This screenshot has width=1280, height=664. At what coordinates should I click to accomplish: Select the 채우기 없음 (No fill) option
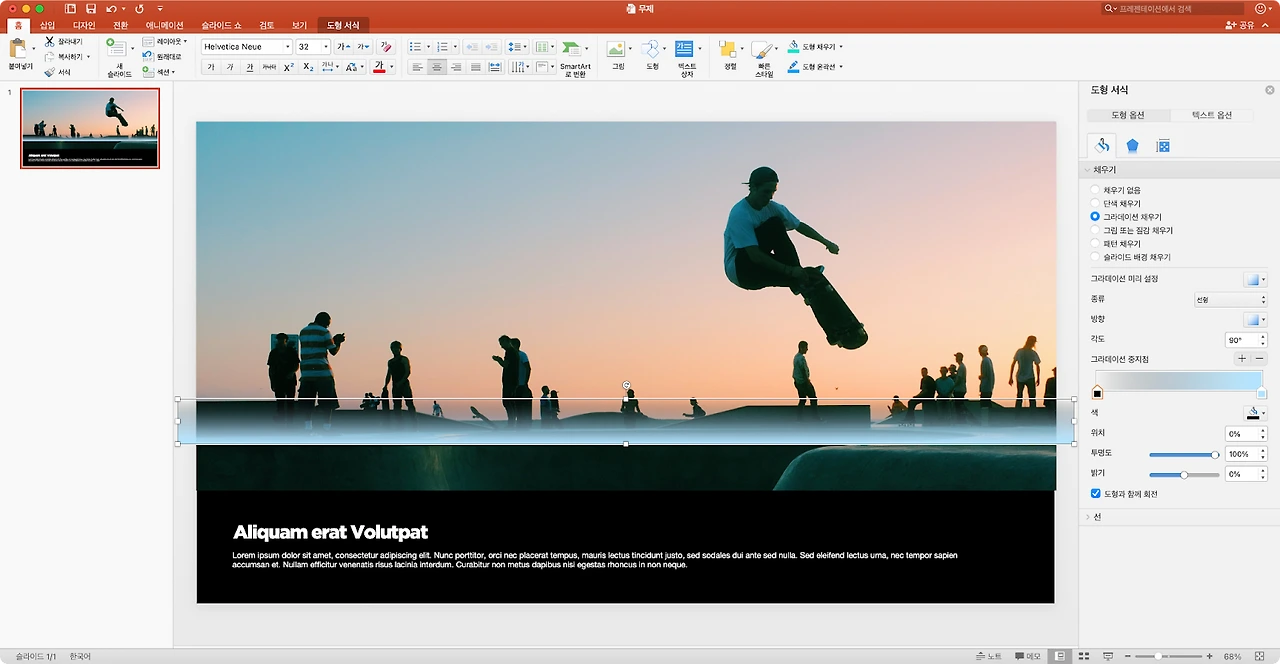click(1095, 190)
